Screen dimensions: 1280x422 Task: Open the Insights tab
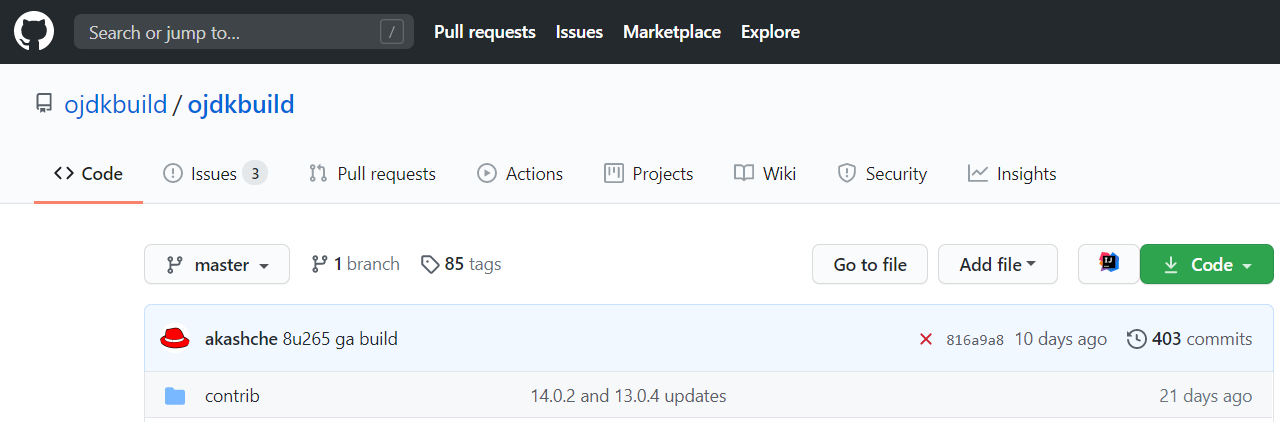click(x=1012, y=174)
